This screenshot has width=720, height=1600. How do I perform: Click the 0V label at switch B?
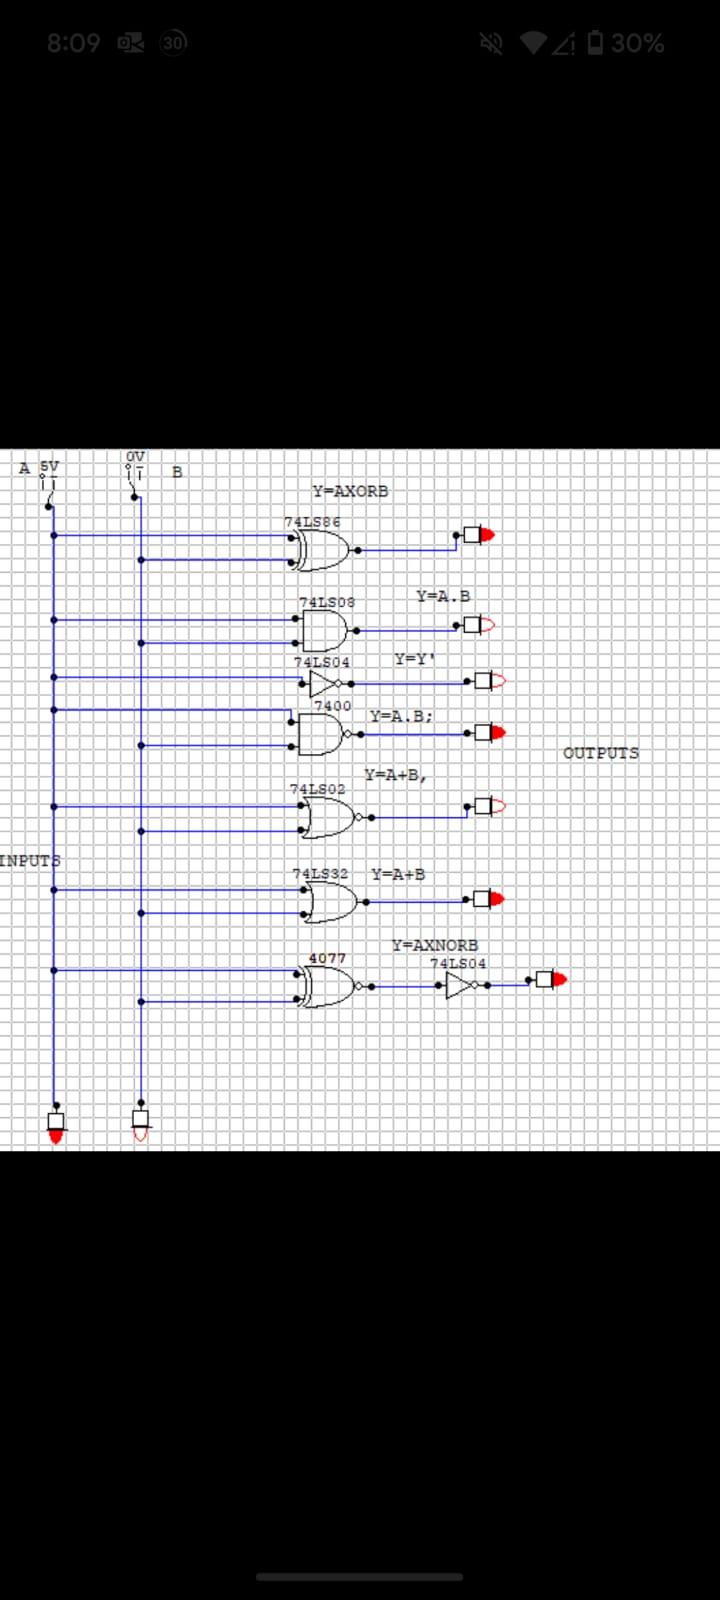[x=135, y=456]
